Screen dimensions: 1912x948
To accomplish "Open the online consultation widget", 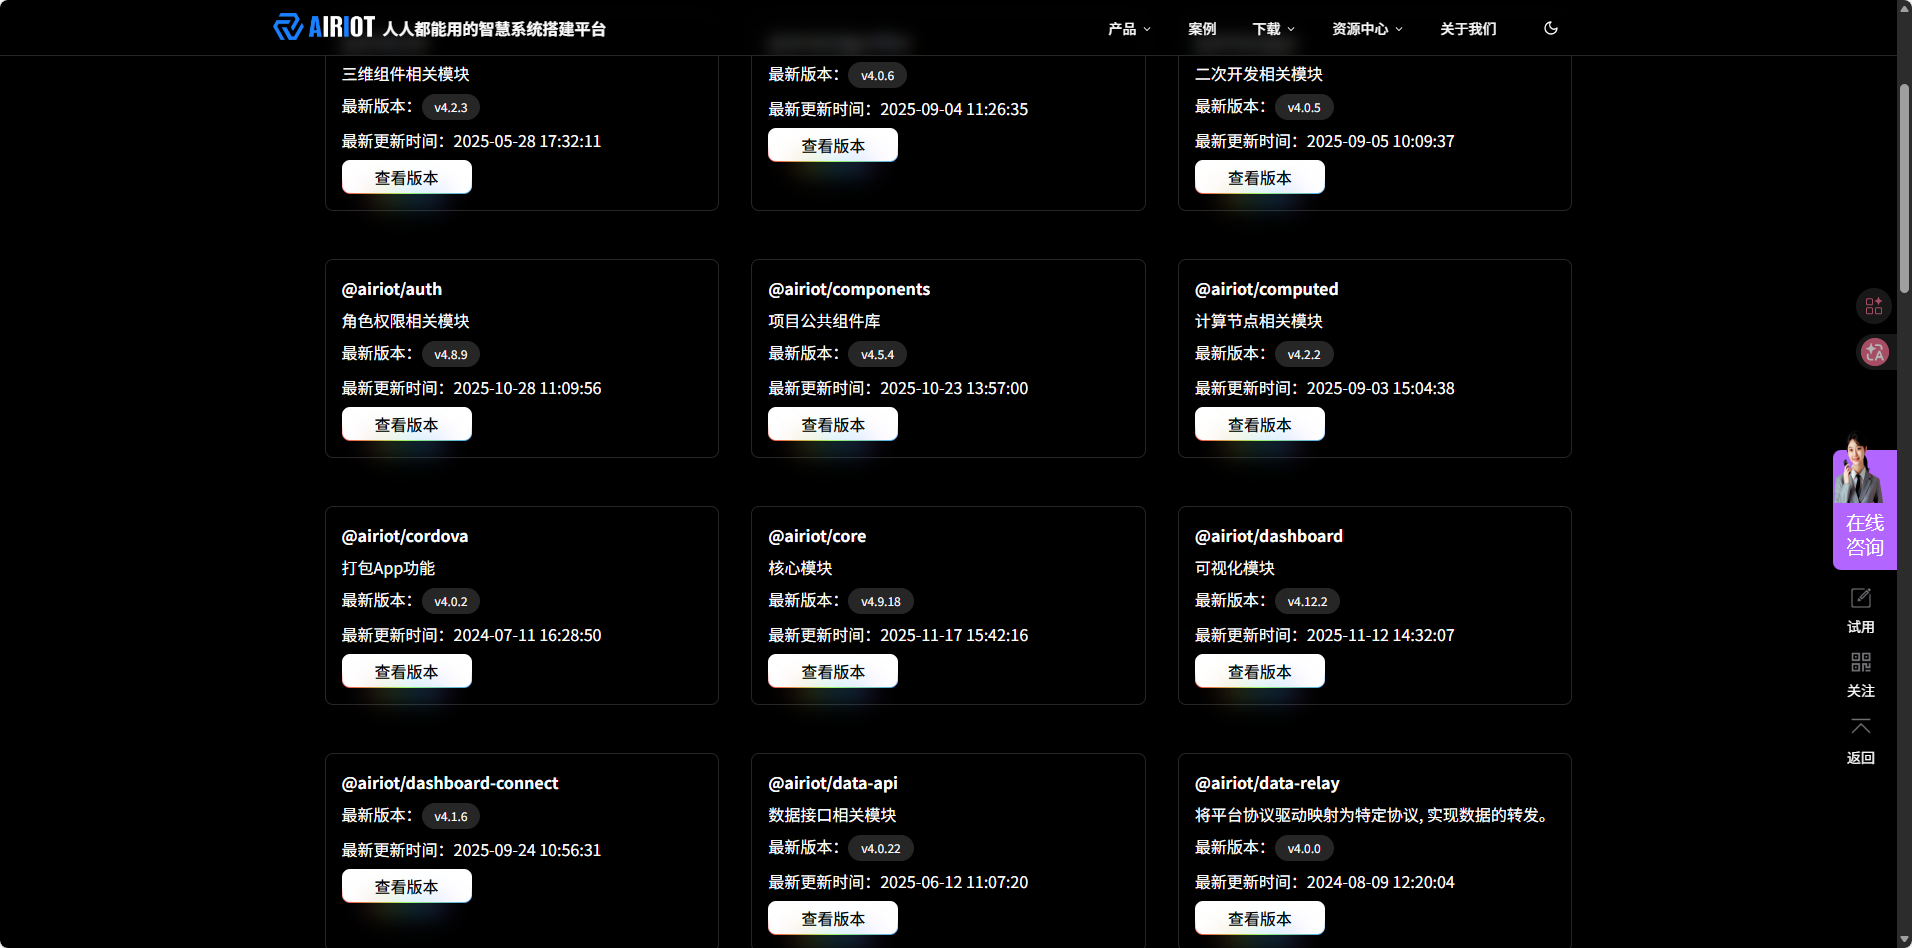I will pyautogui.click(x=1864, y=511).
